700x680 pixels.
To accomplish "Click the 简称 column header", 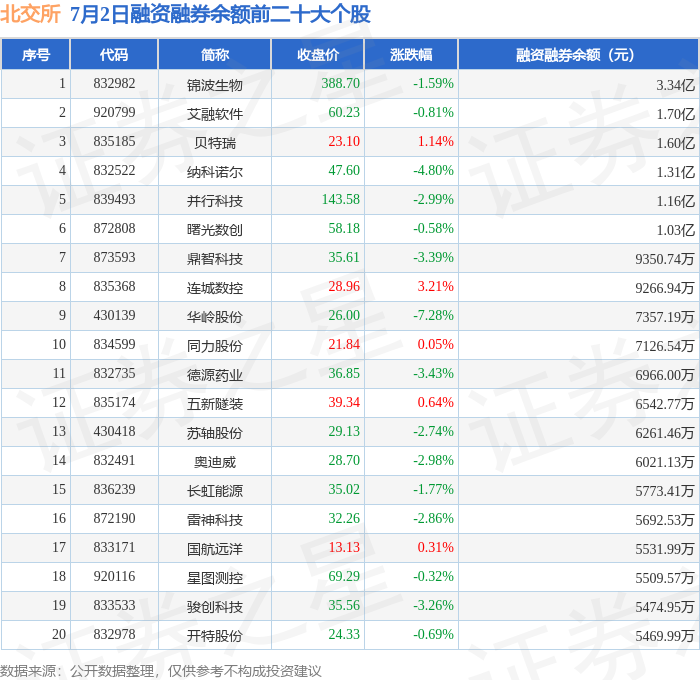I will pos(215,55).
